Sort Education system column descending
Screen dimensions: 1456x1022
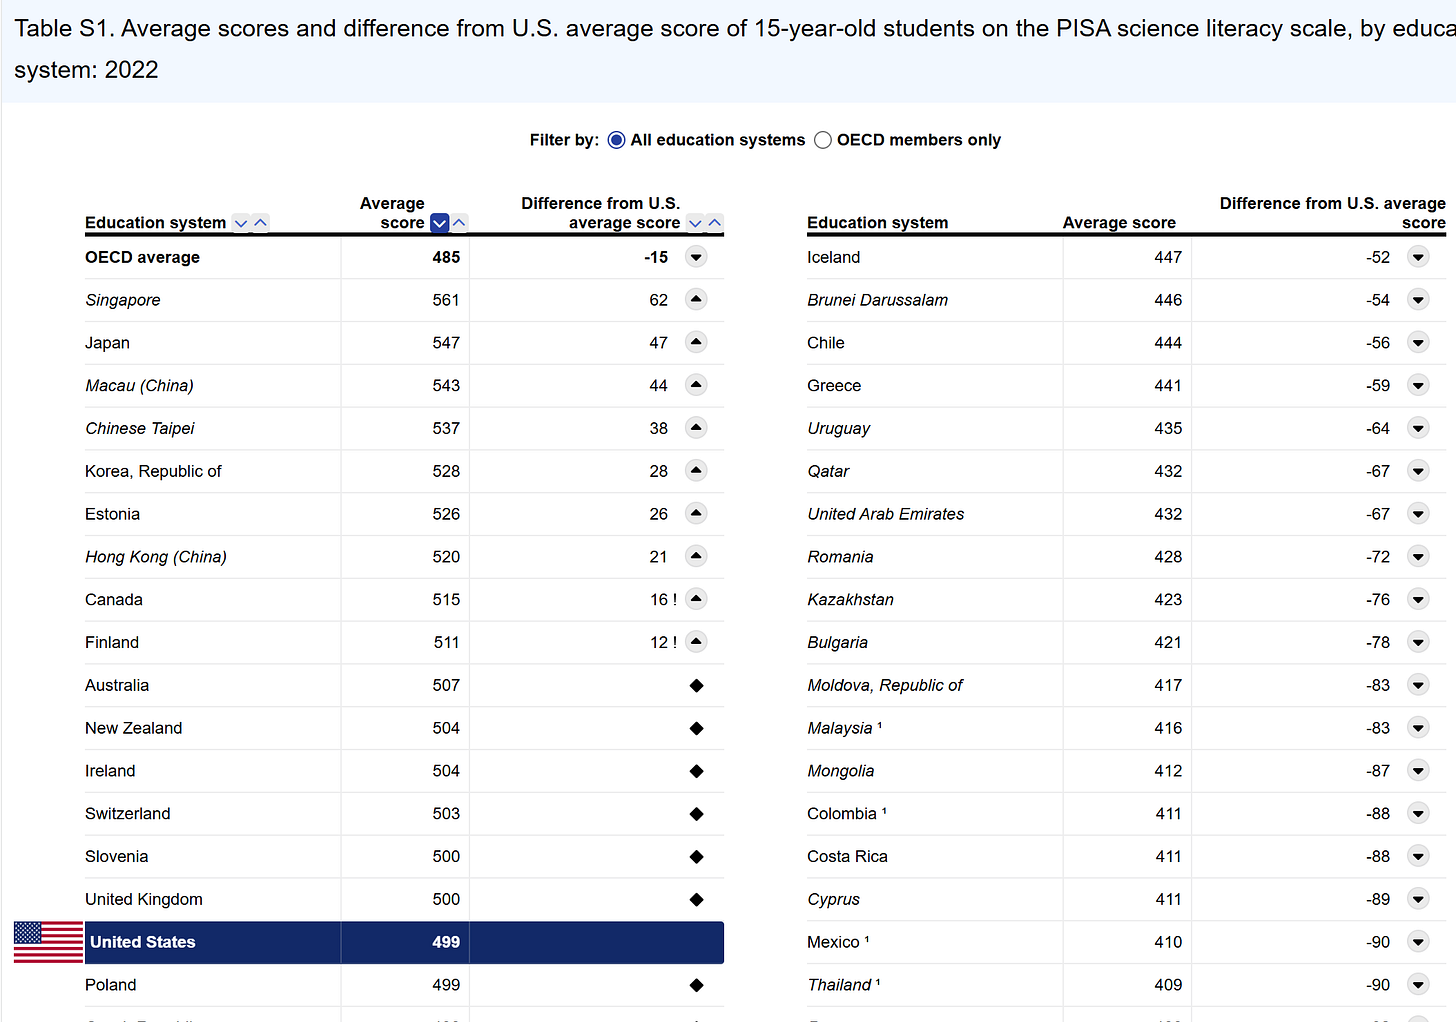click(x=241, y=223)
